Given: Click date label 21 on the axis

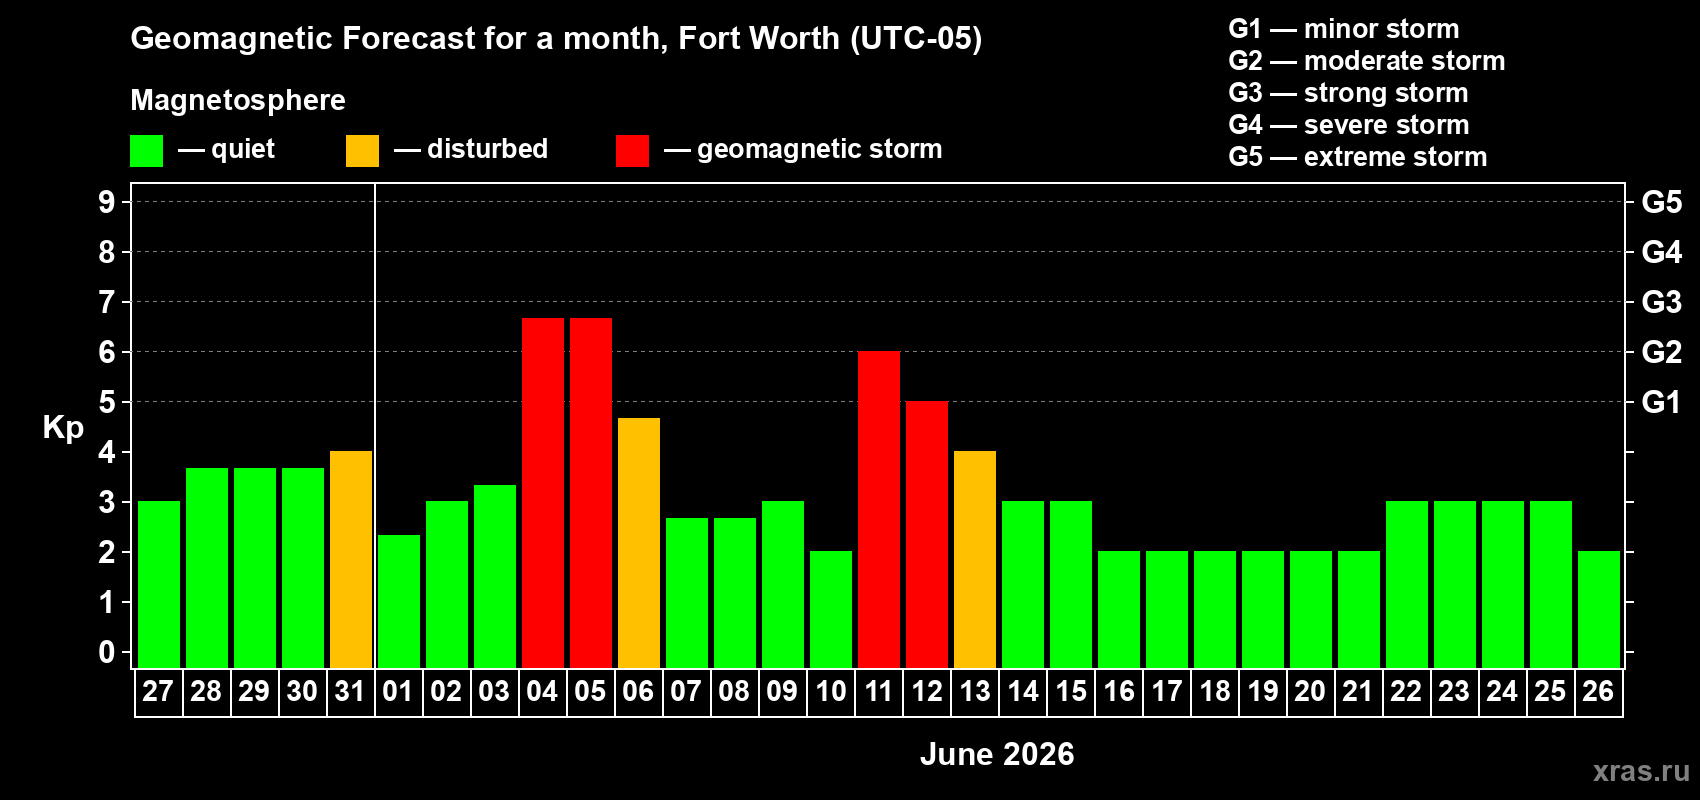Looking at the screenshot, I should tap(1358, 691).
